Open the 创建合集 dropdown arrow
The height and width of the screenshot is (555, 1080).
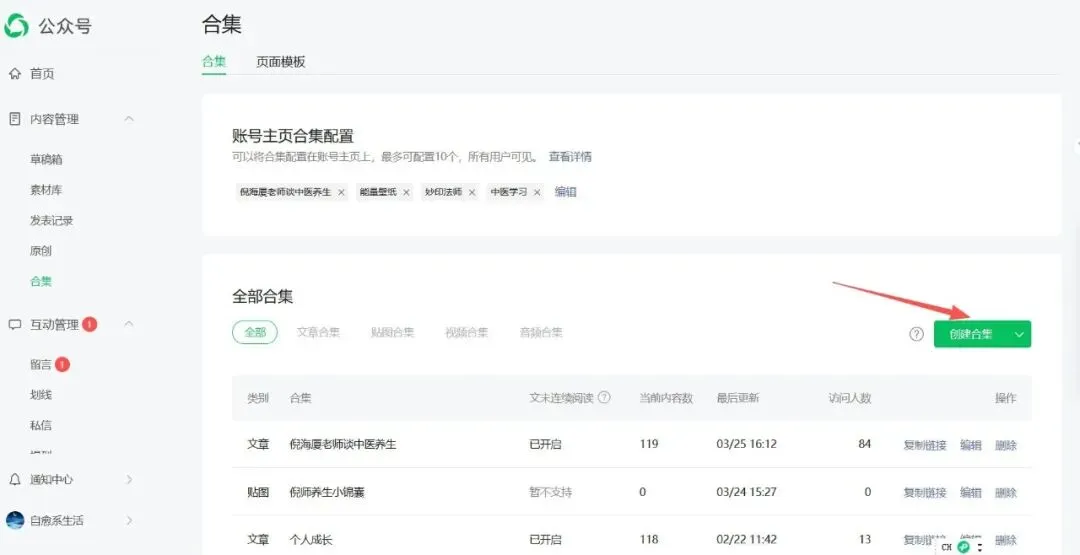(1020, 334)
